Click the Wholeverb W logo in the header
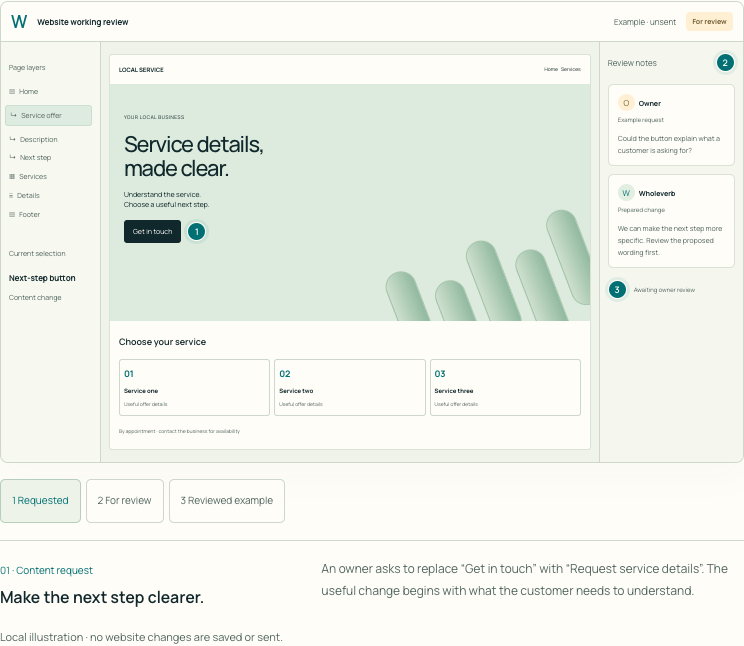The height and width of the screenshot is (646, 744). coord(19,22)
